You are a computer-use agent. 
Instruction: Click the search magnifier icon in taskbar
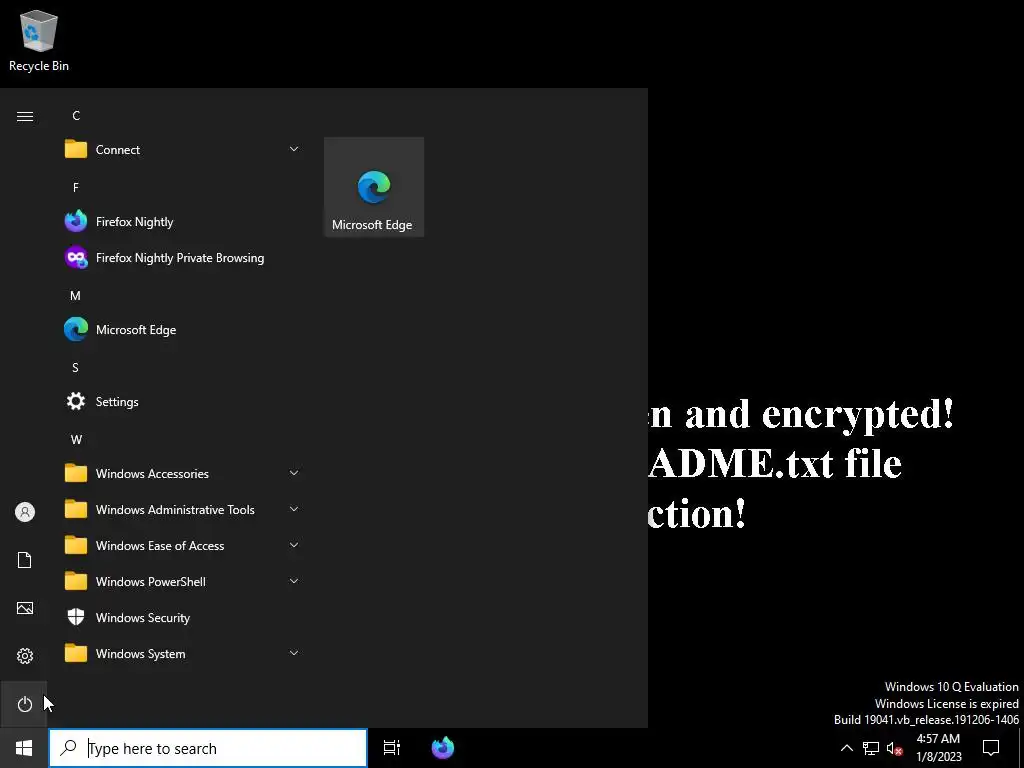68,748
